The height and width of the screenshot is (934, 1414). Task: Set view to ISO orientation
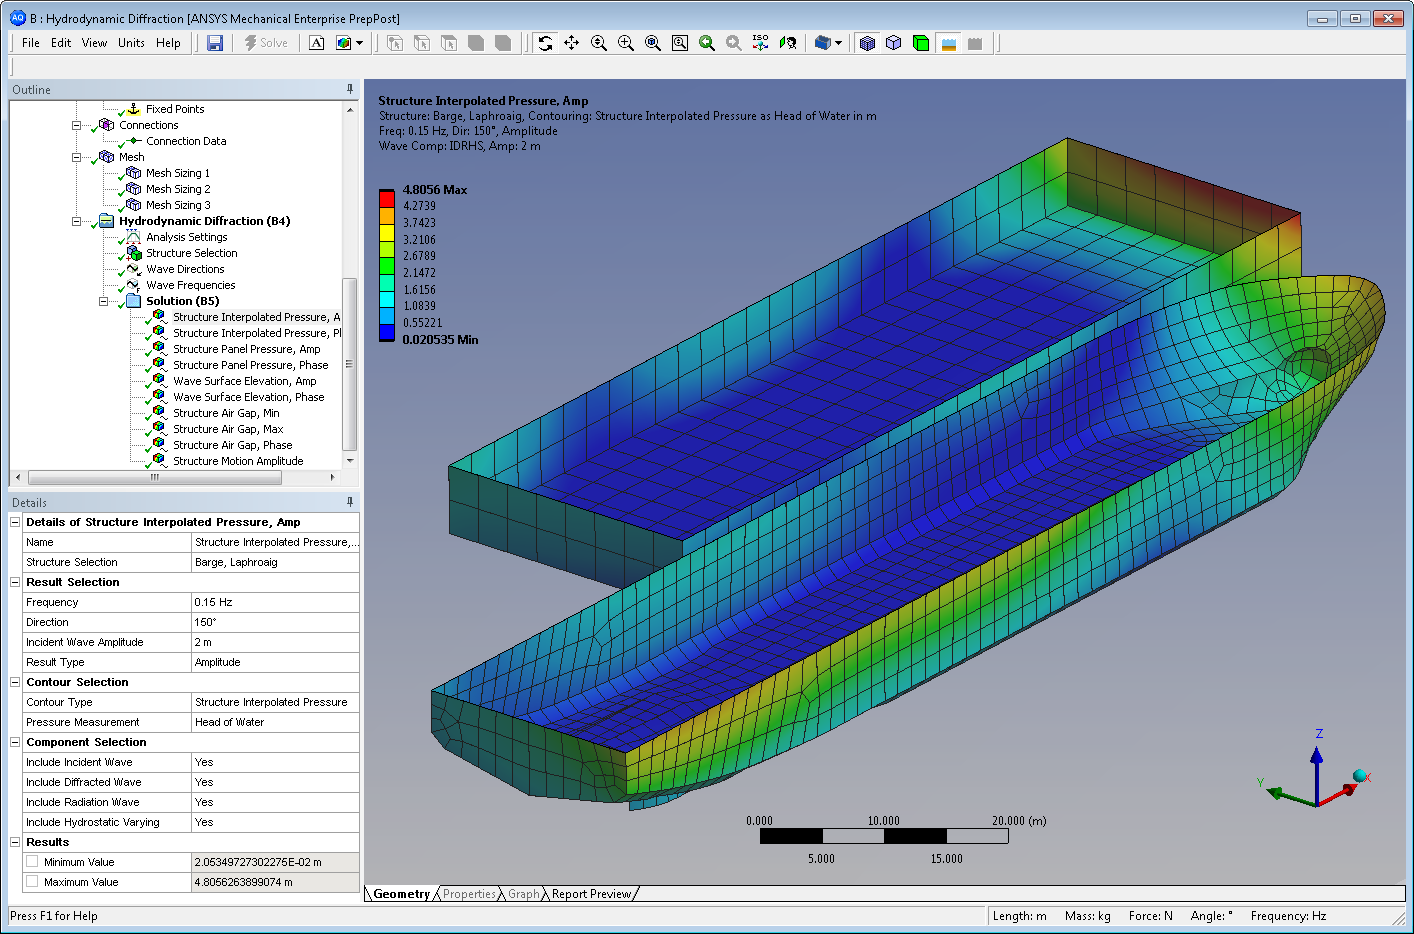[760, 43]
